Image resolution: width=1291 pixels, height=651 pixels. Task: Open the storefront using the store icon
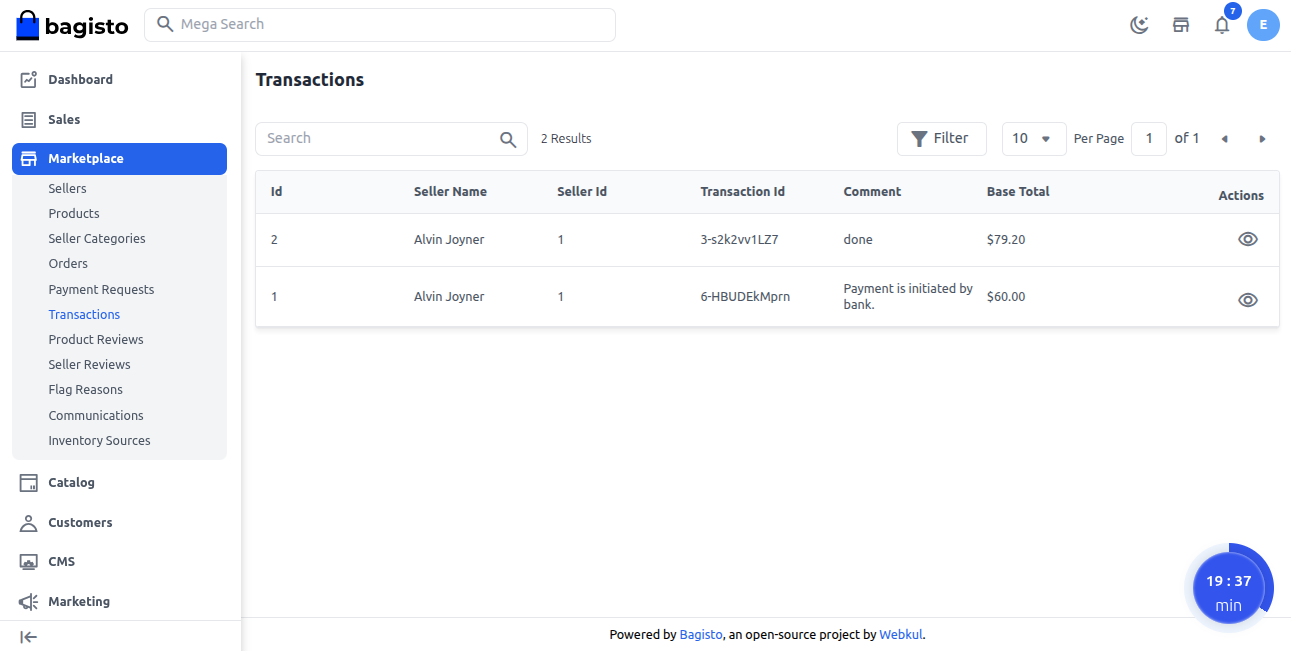(1181, 24)
